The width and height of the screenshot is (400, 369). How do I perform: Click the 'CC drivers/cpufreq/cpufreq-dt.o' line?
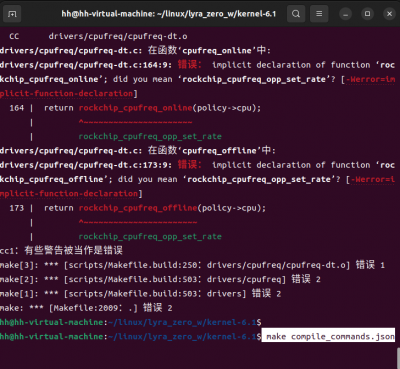coord(98,36)
